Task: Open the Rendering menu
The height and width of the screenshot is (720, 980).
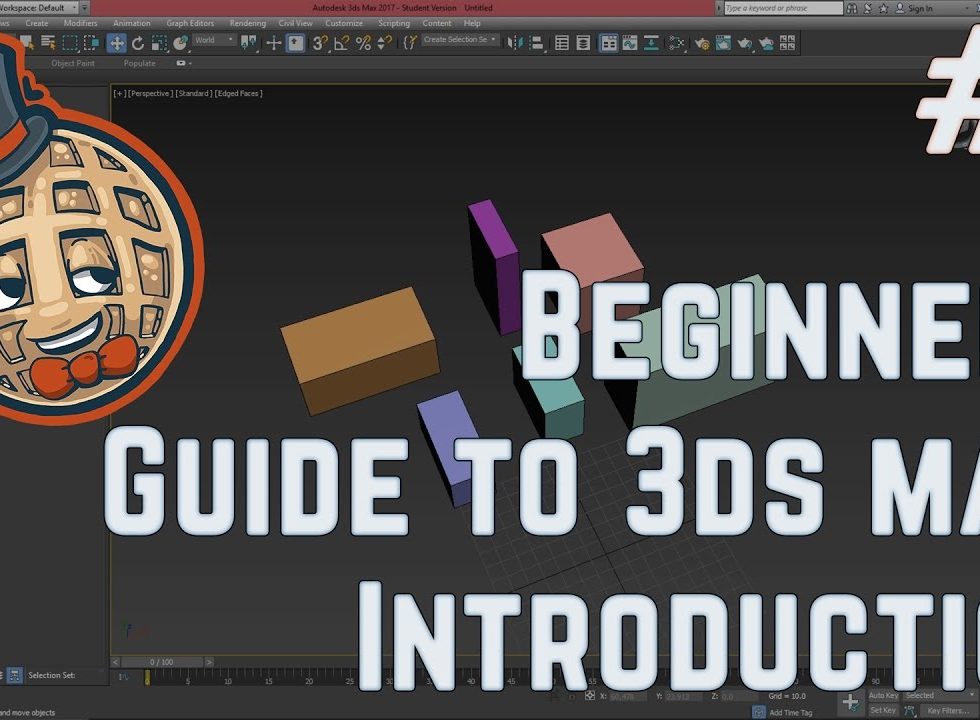Action: pyautogui.click(x=248, y=23)
